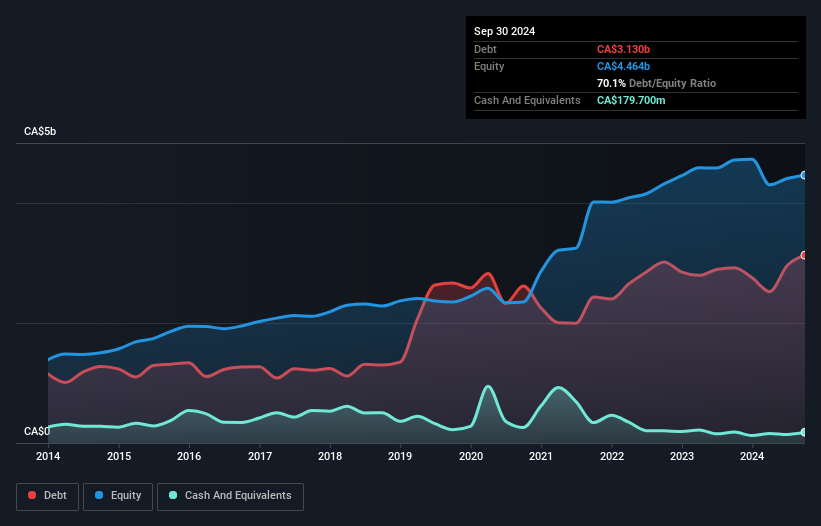Image resolution: width=821 pixels, height=526 pixels.
Task: Click the 70.1% Debt/Equity Ratio text
Action: pyautogui.click(x=656, y=83)
